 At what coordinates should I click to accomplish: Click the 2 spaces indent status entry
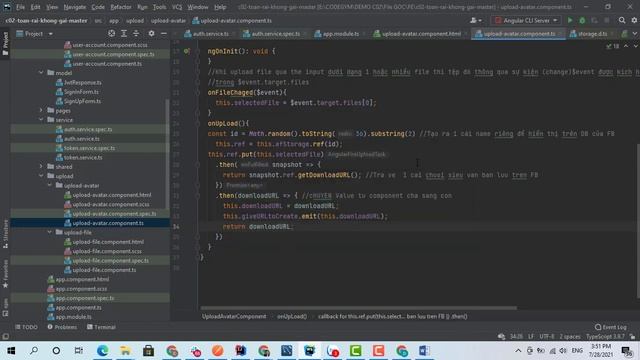click(x=570, y=337)
